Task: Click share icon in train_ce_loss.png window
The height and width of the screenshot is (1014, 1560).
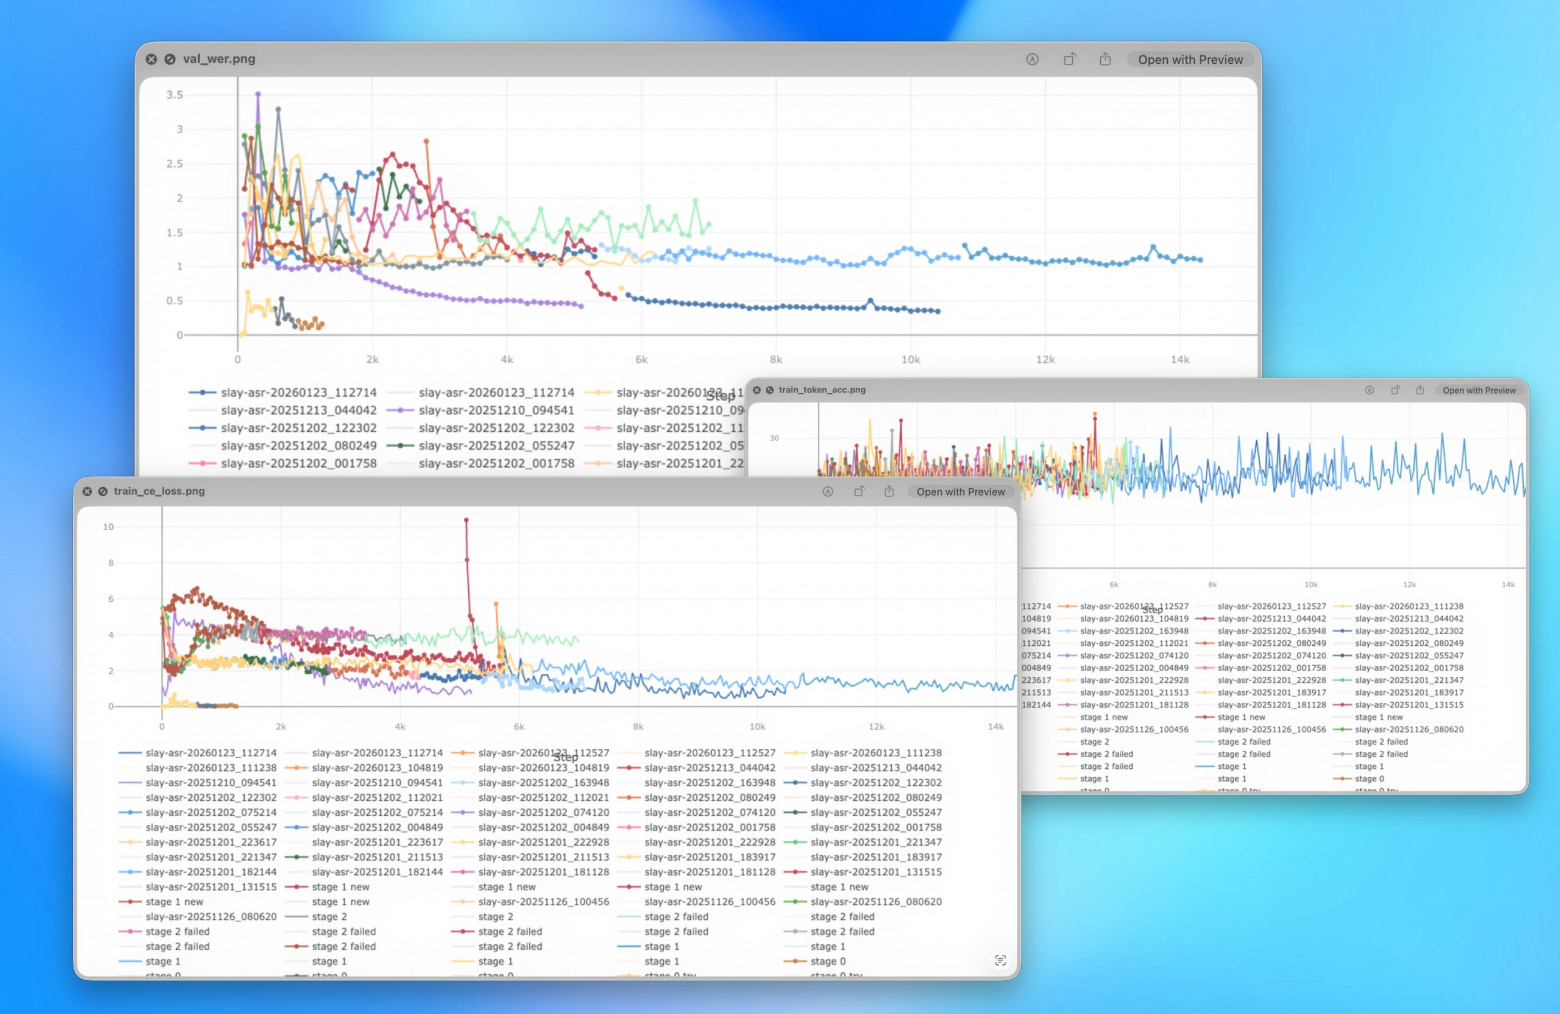Action: pos(889,492)
